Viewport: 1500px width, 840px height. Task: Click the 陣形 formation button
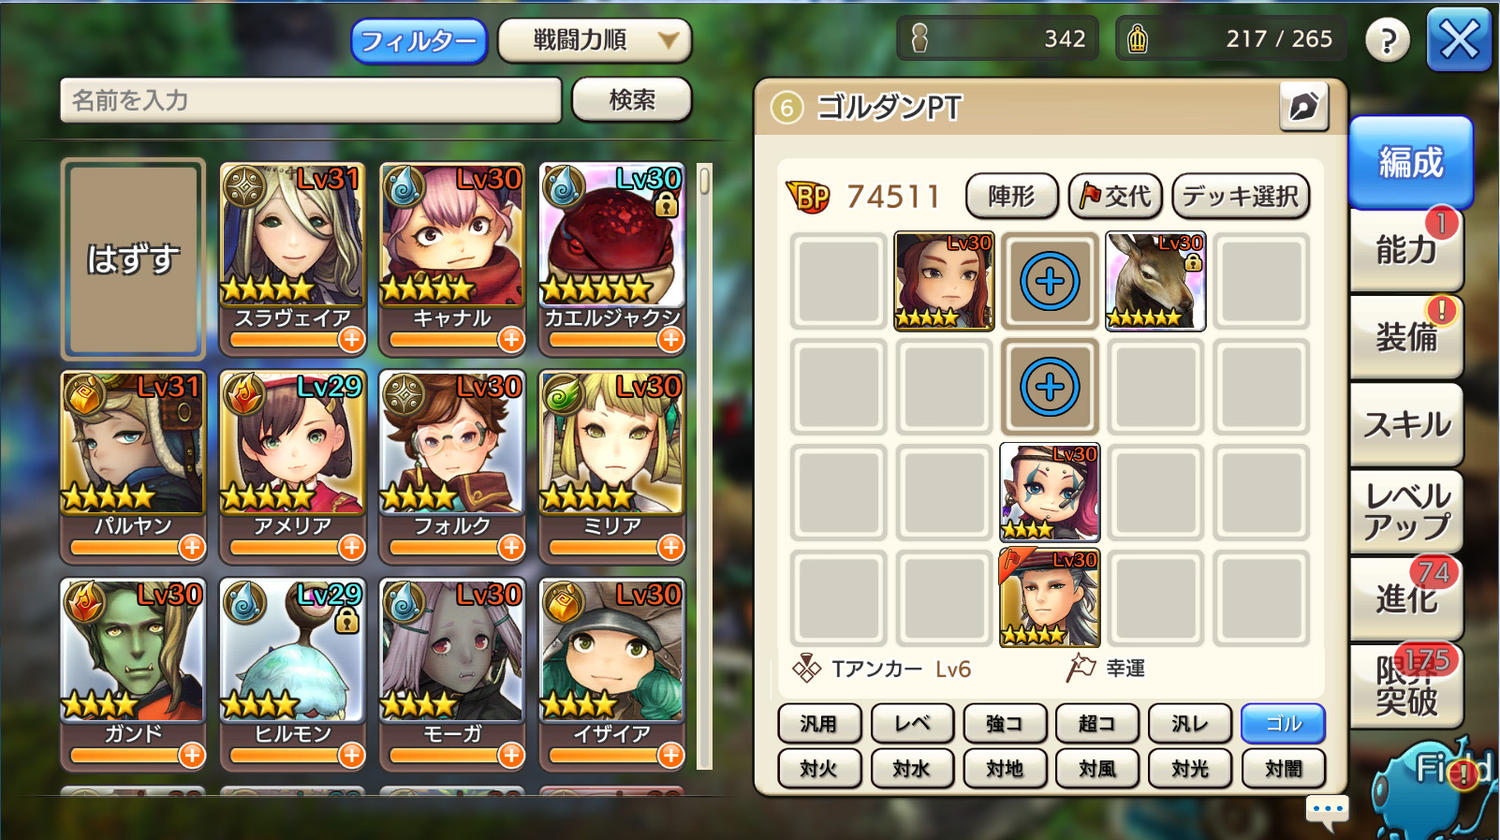click(x=1012, y=196)
